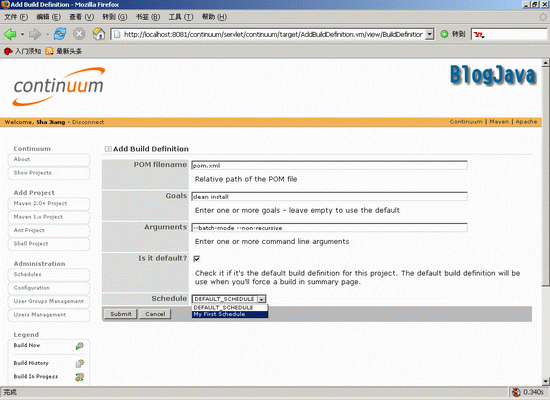The image size is (550, 400).
Task: Open Configuration under Administration
Action: (x=48, y=288)
